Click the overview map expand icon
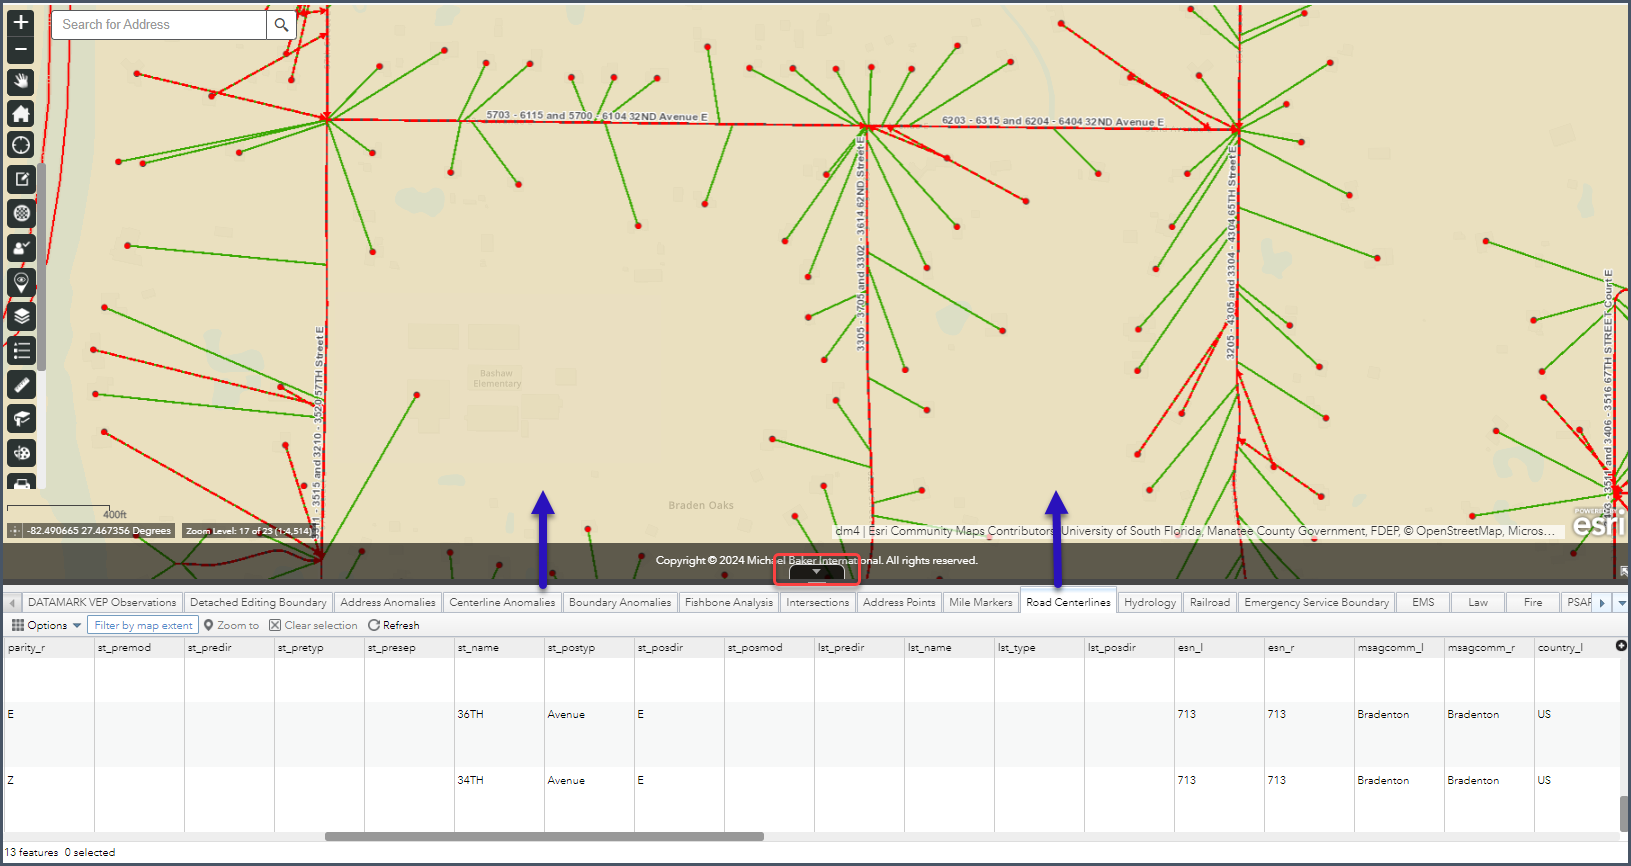1631x866 pixels. (1624, 571)
